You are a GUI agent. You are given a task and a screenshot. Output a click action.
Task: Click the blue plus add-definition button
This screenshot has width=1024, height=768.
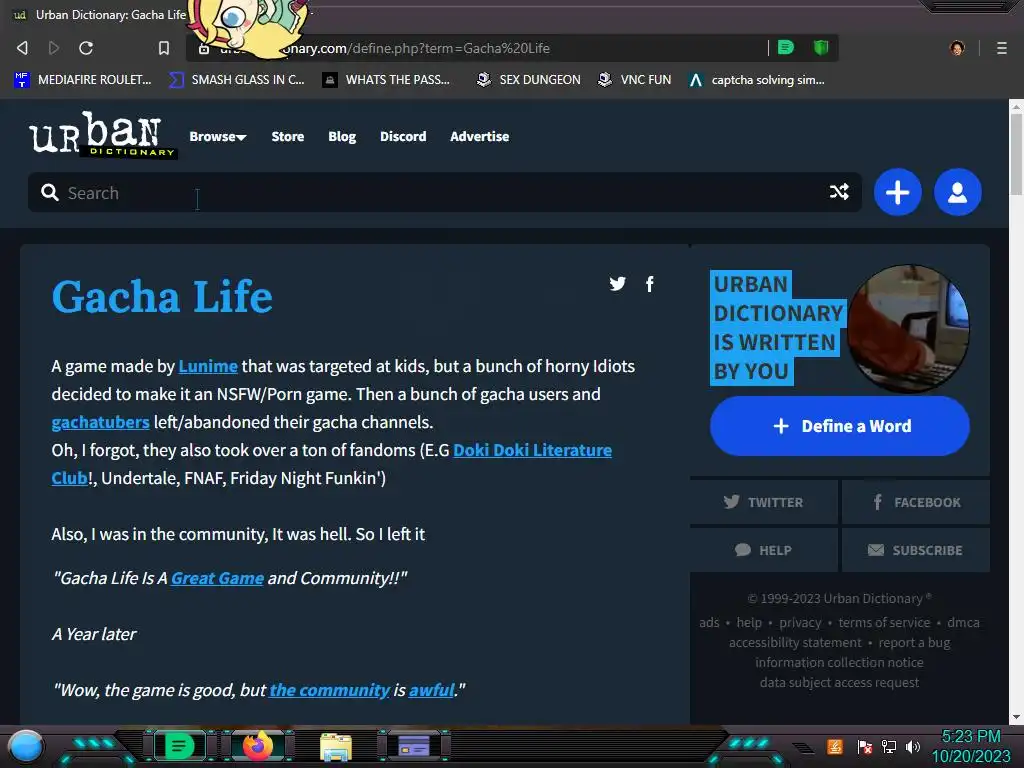897,192
